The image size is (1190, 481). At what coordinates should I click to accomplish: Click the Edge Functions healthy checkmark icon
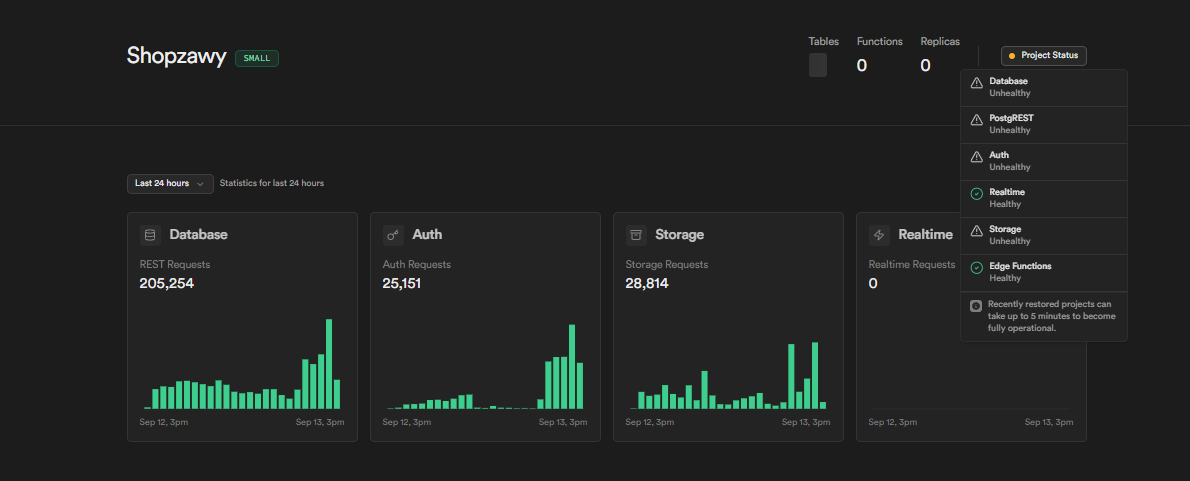point(977,267)
